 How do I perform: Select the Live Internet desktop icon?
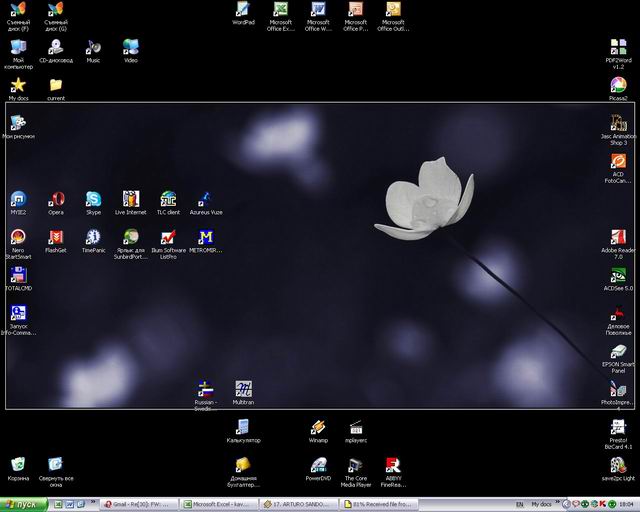pos(131,203)
